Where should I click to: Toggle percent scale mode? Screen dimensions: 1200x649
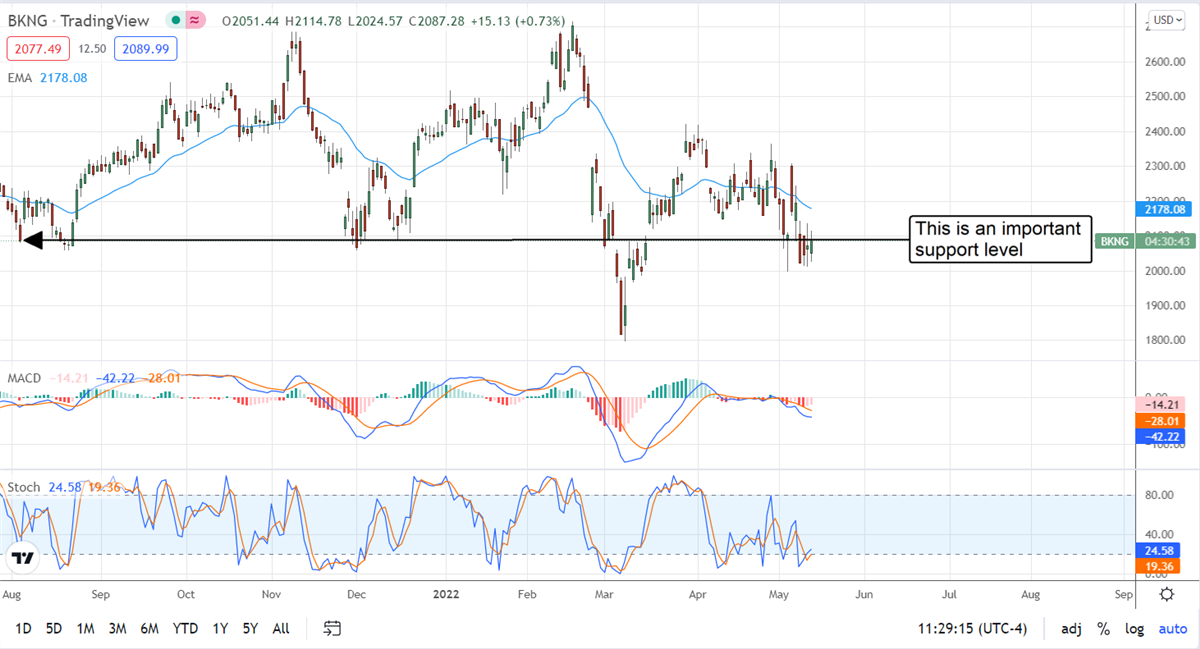[1103, 629]
